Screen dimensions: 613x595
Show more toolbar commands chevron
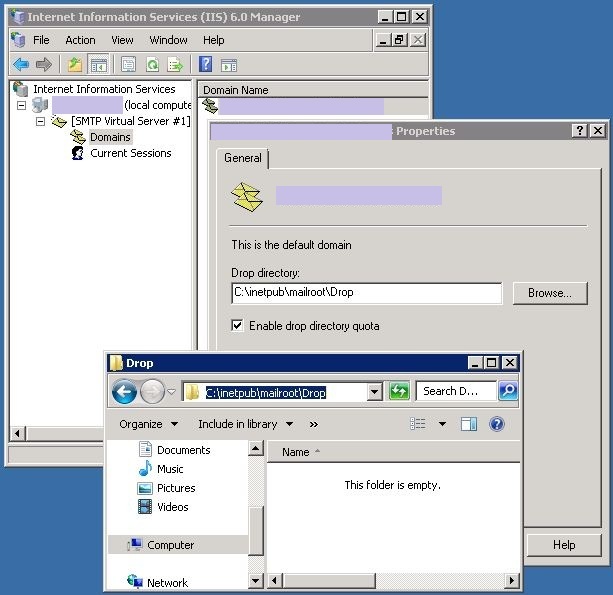pyautogui.click(x=314, y=424)
